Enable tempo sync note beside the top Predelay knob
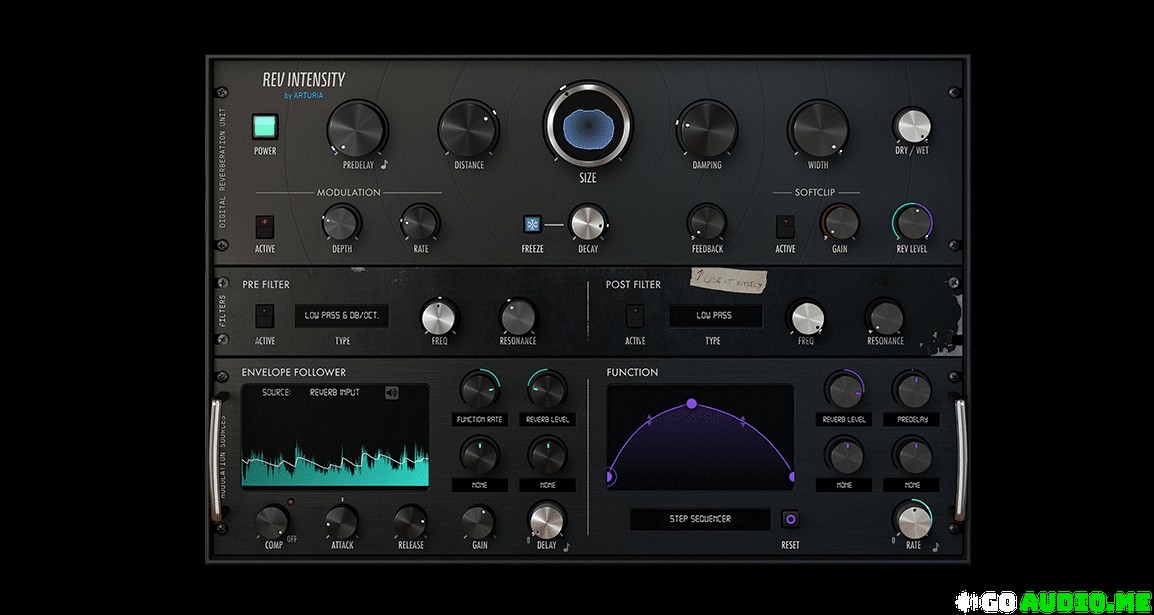This screenshot has width=1154, height=615. (x=384, y=164)
